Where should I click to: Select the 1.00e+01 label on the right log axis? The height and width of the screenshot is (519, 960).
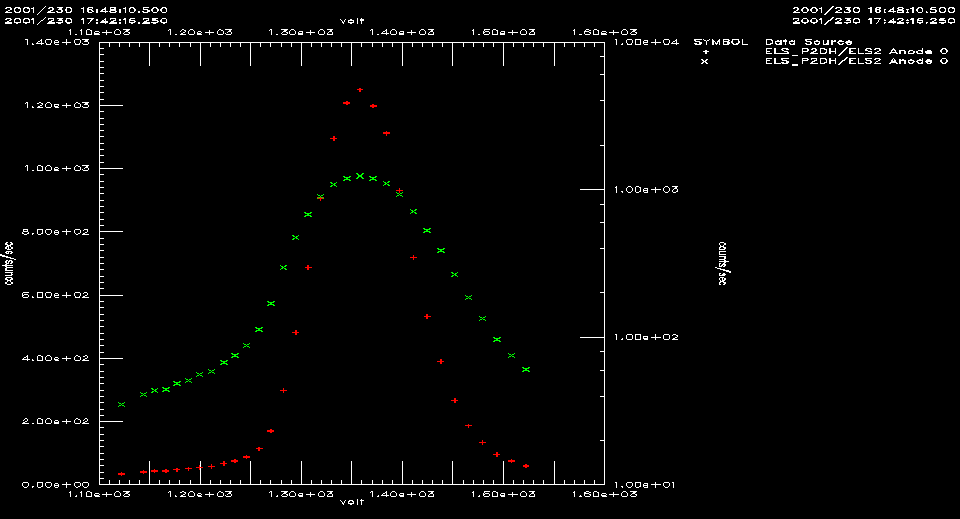646,485
